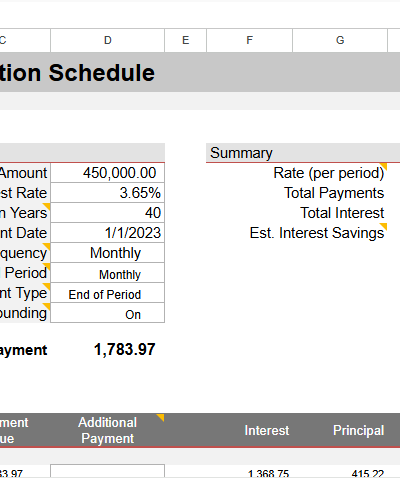The image size is (400, 479).
Task: Open the rounding cell showing On
Action: click(107, 314)
